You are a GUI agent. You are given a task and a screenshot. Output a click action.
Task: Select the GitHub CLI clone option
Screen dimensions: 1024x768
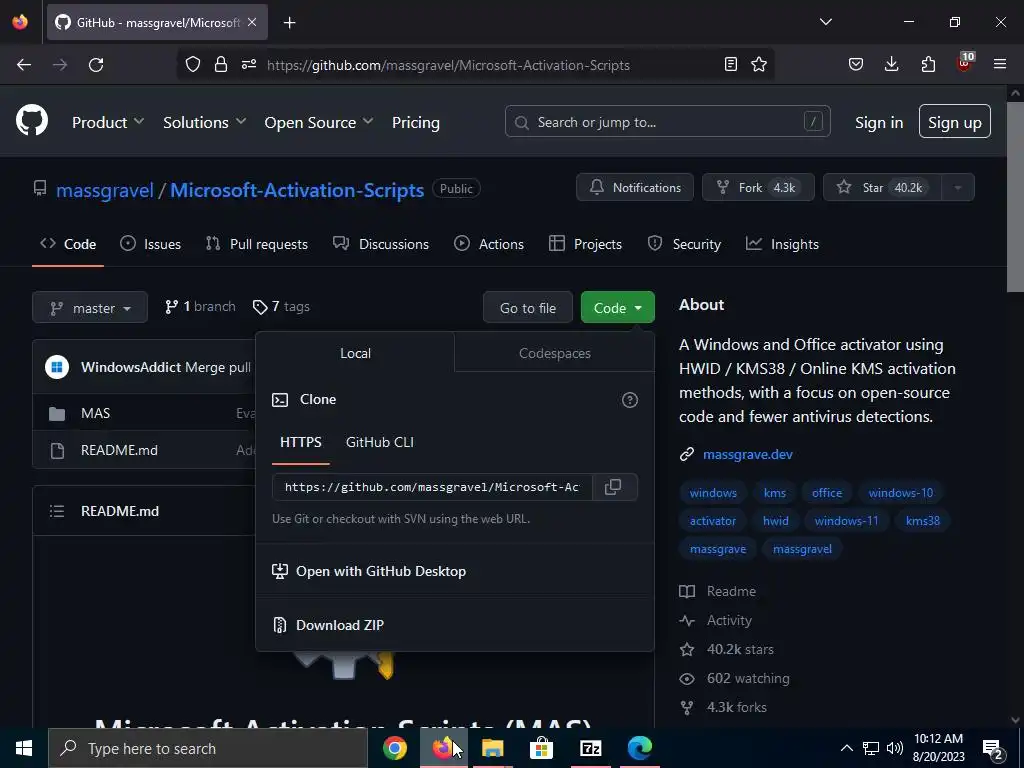[x=379, y=442]
